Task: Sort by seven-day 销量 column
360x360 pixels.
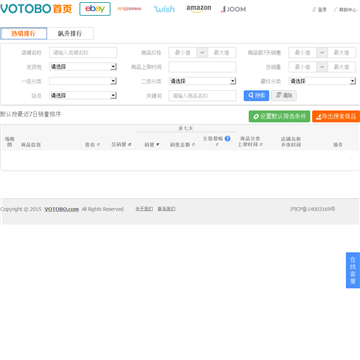Action: [x=152, y=145]
